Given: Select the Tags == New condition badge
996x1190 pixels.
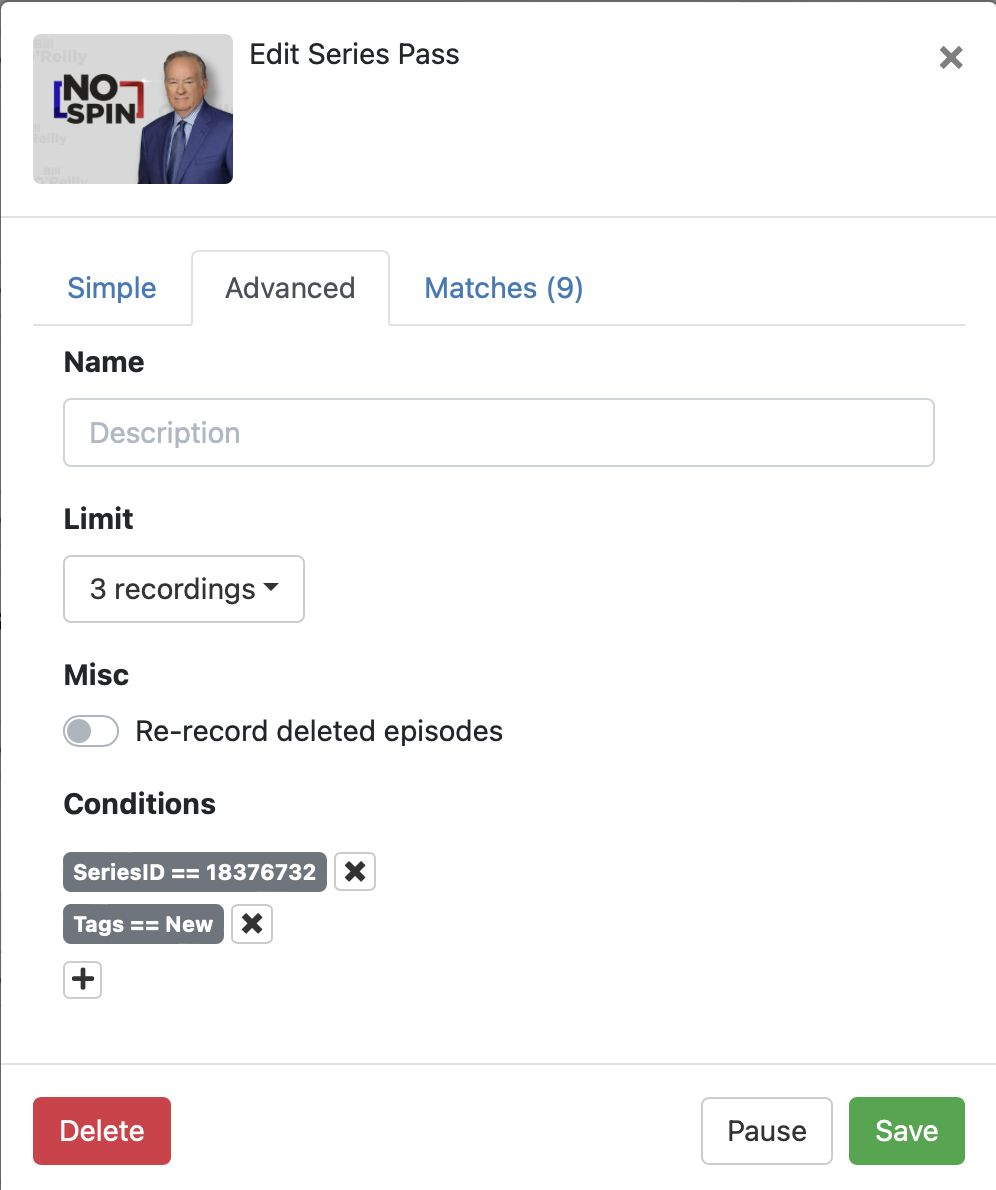Looking at the screenshot, I should (143, 924).
